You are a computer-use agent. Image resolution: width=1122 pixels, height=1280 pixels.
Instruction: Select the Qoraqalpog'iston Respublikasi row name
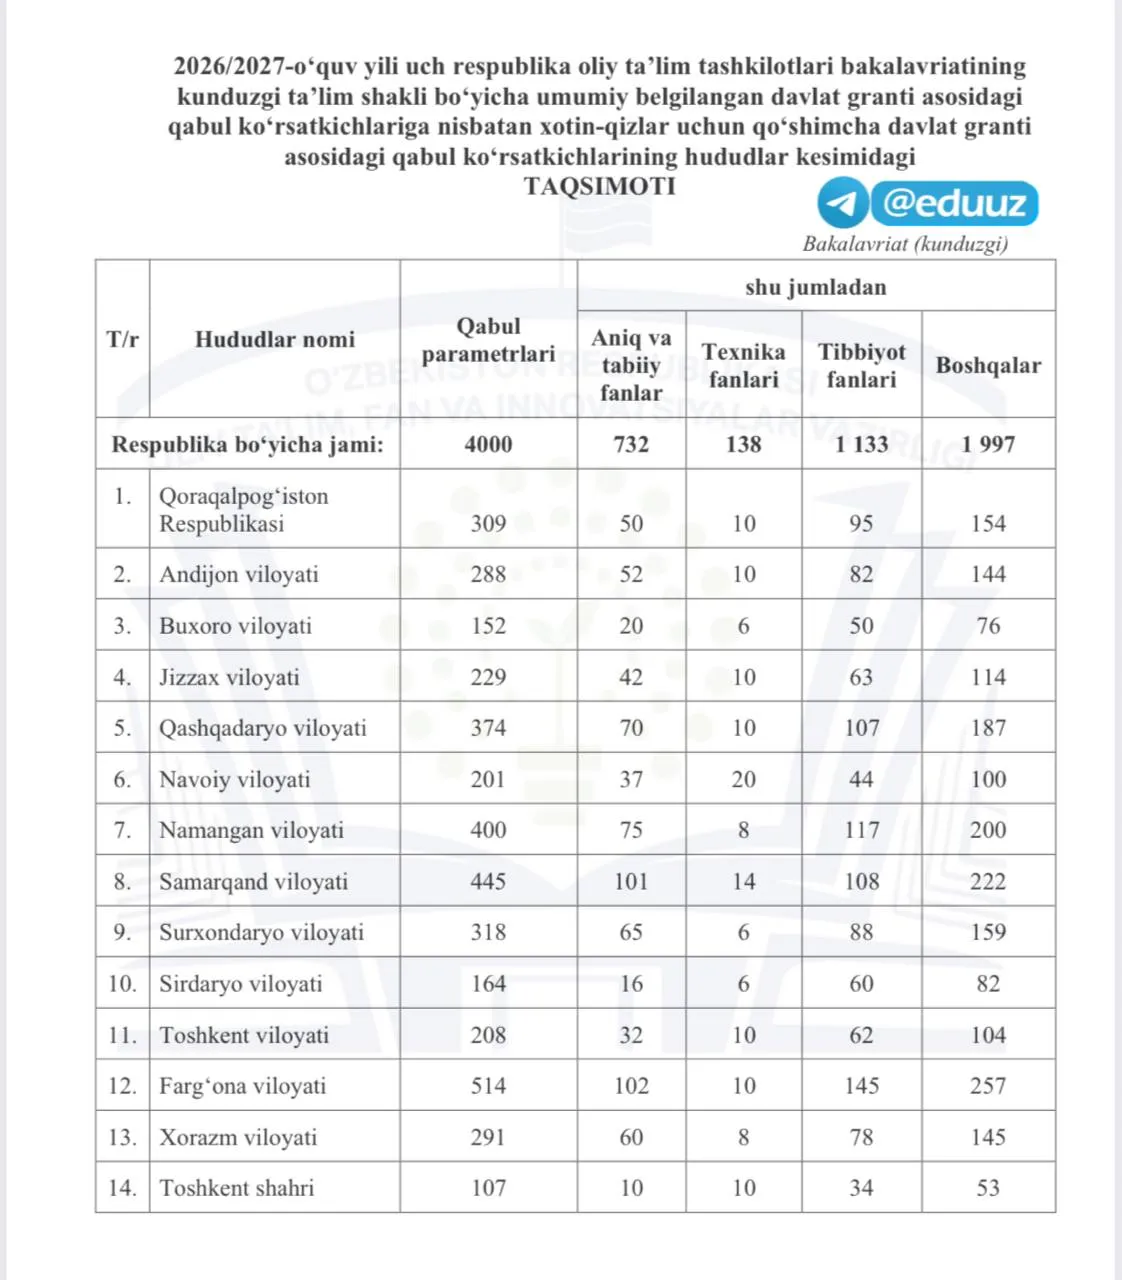pyautogui.click(x=243, y=509)
